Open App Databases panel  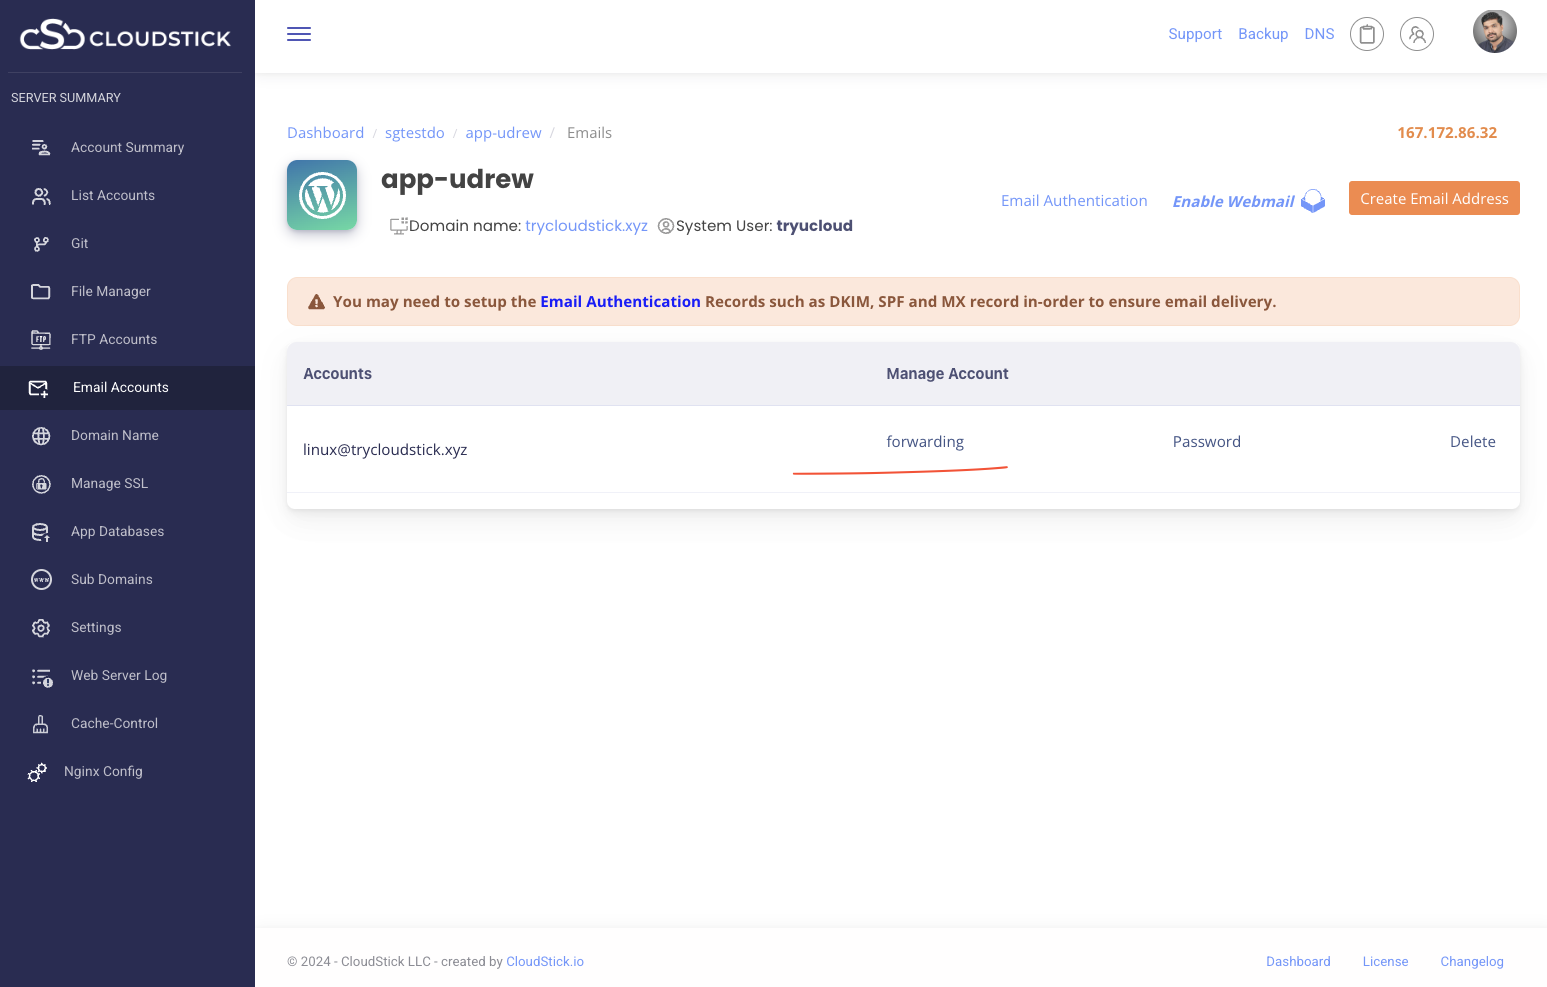[117, 531]
